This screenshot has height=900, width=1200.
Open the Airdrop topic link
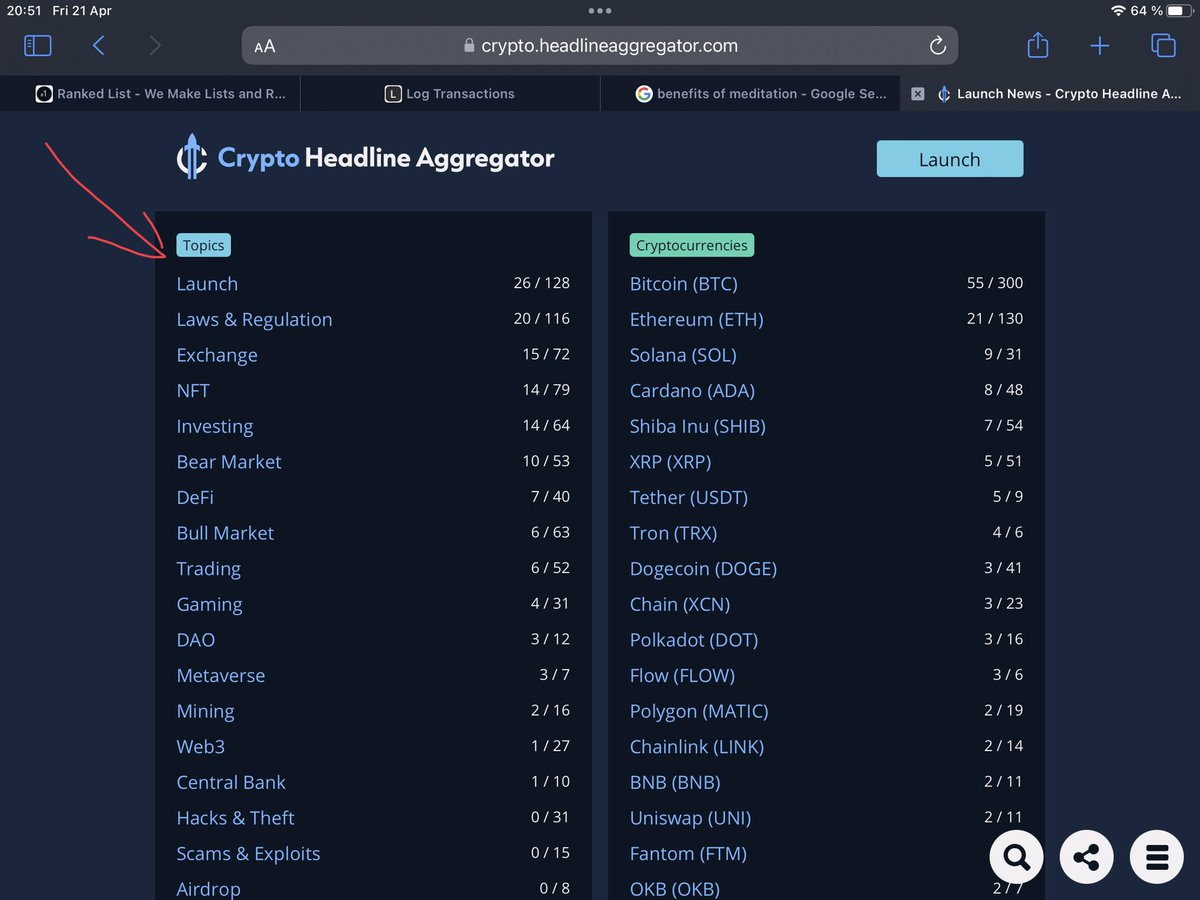[208, 889]
